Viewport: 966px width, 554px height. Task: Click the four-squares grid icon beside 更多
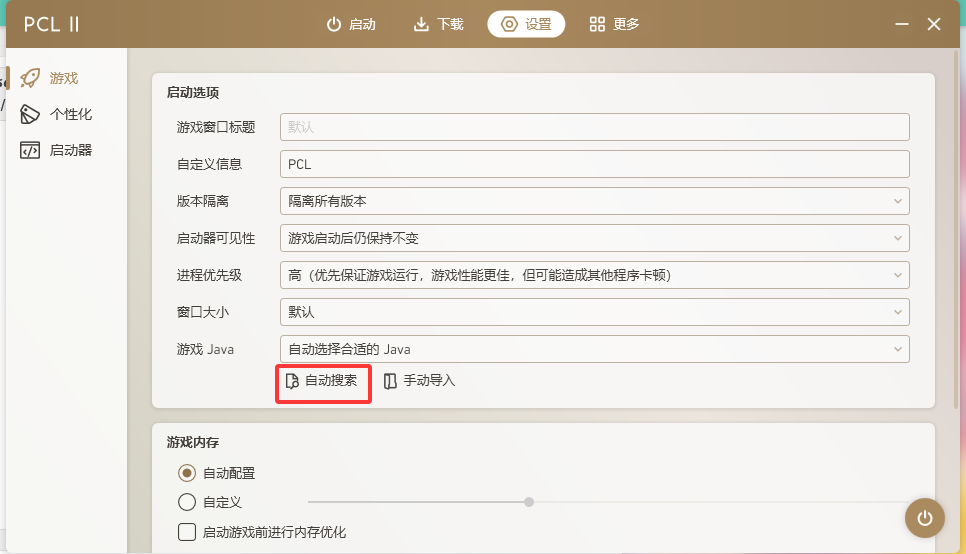(597, 24)
